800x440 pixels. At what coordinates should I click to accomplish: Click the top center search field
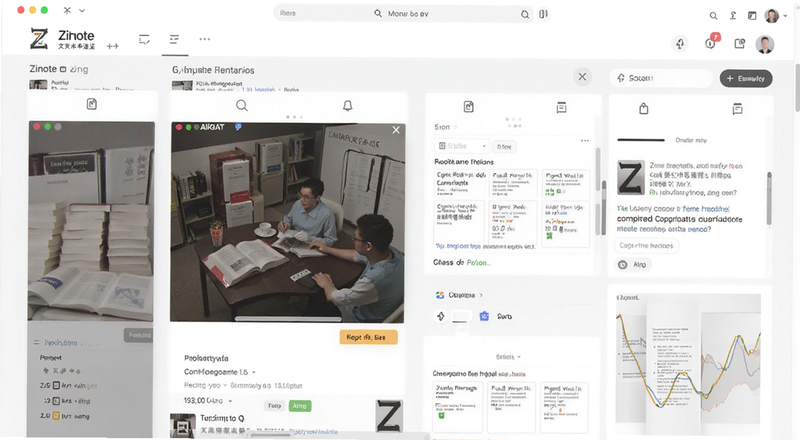[x=403, y=14]
